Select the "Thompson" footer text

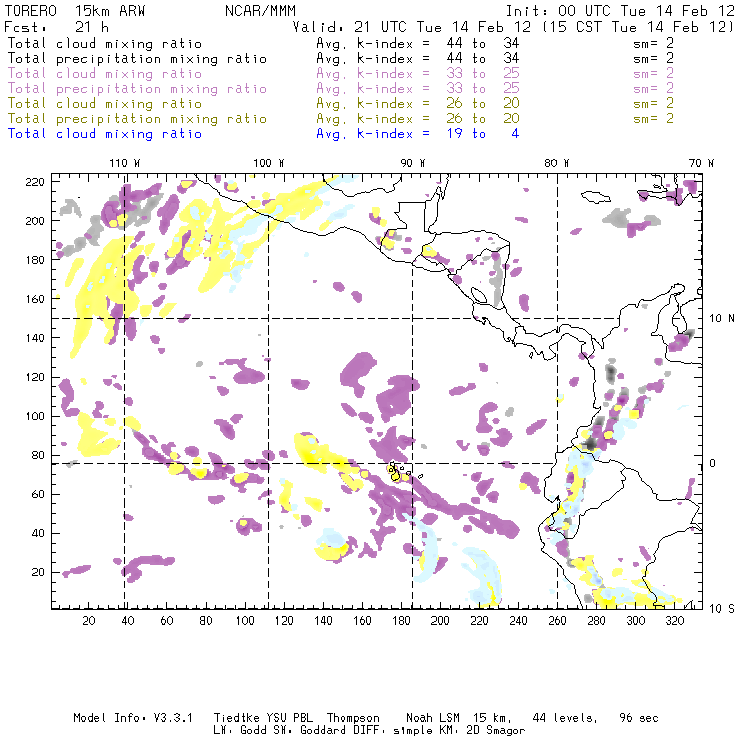(x=353, y=718)
